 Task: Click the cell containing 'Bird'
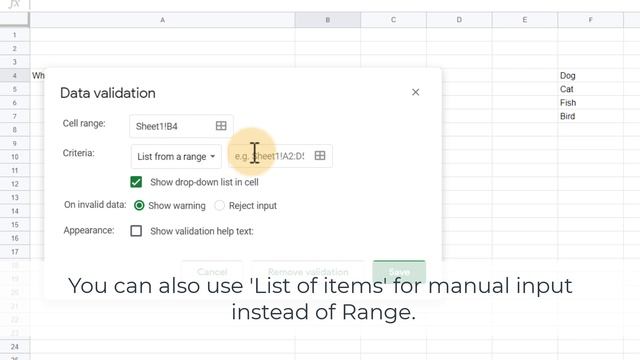coord(591,116)
